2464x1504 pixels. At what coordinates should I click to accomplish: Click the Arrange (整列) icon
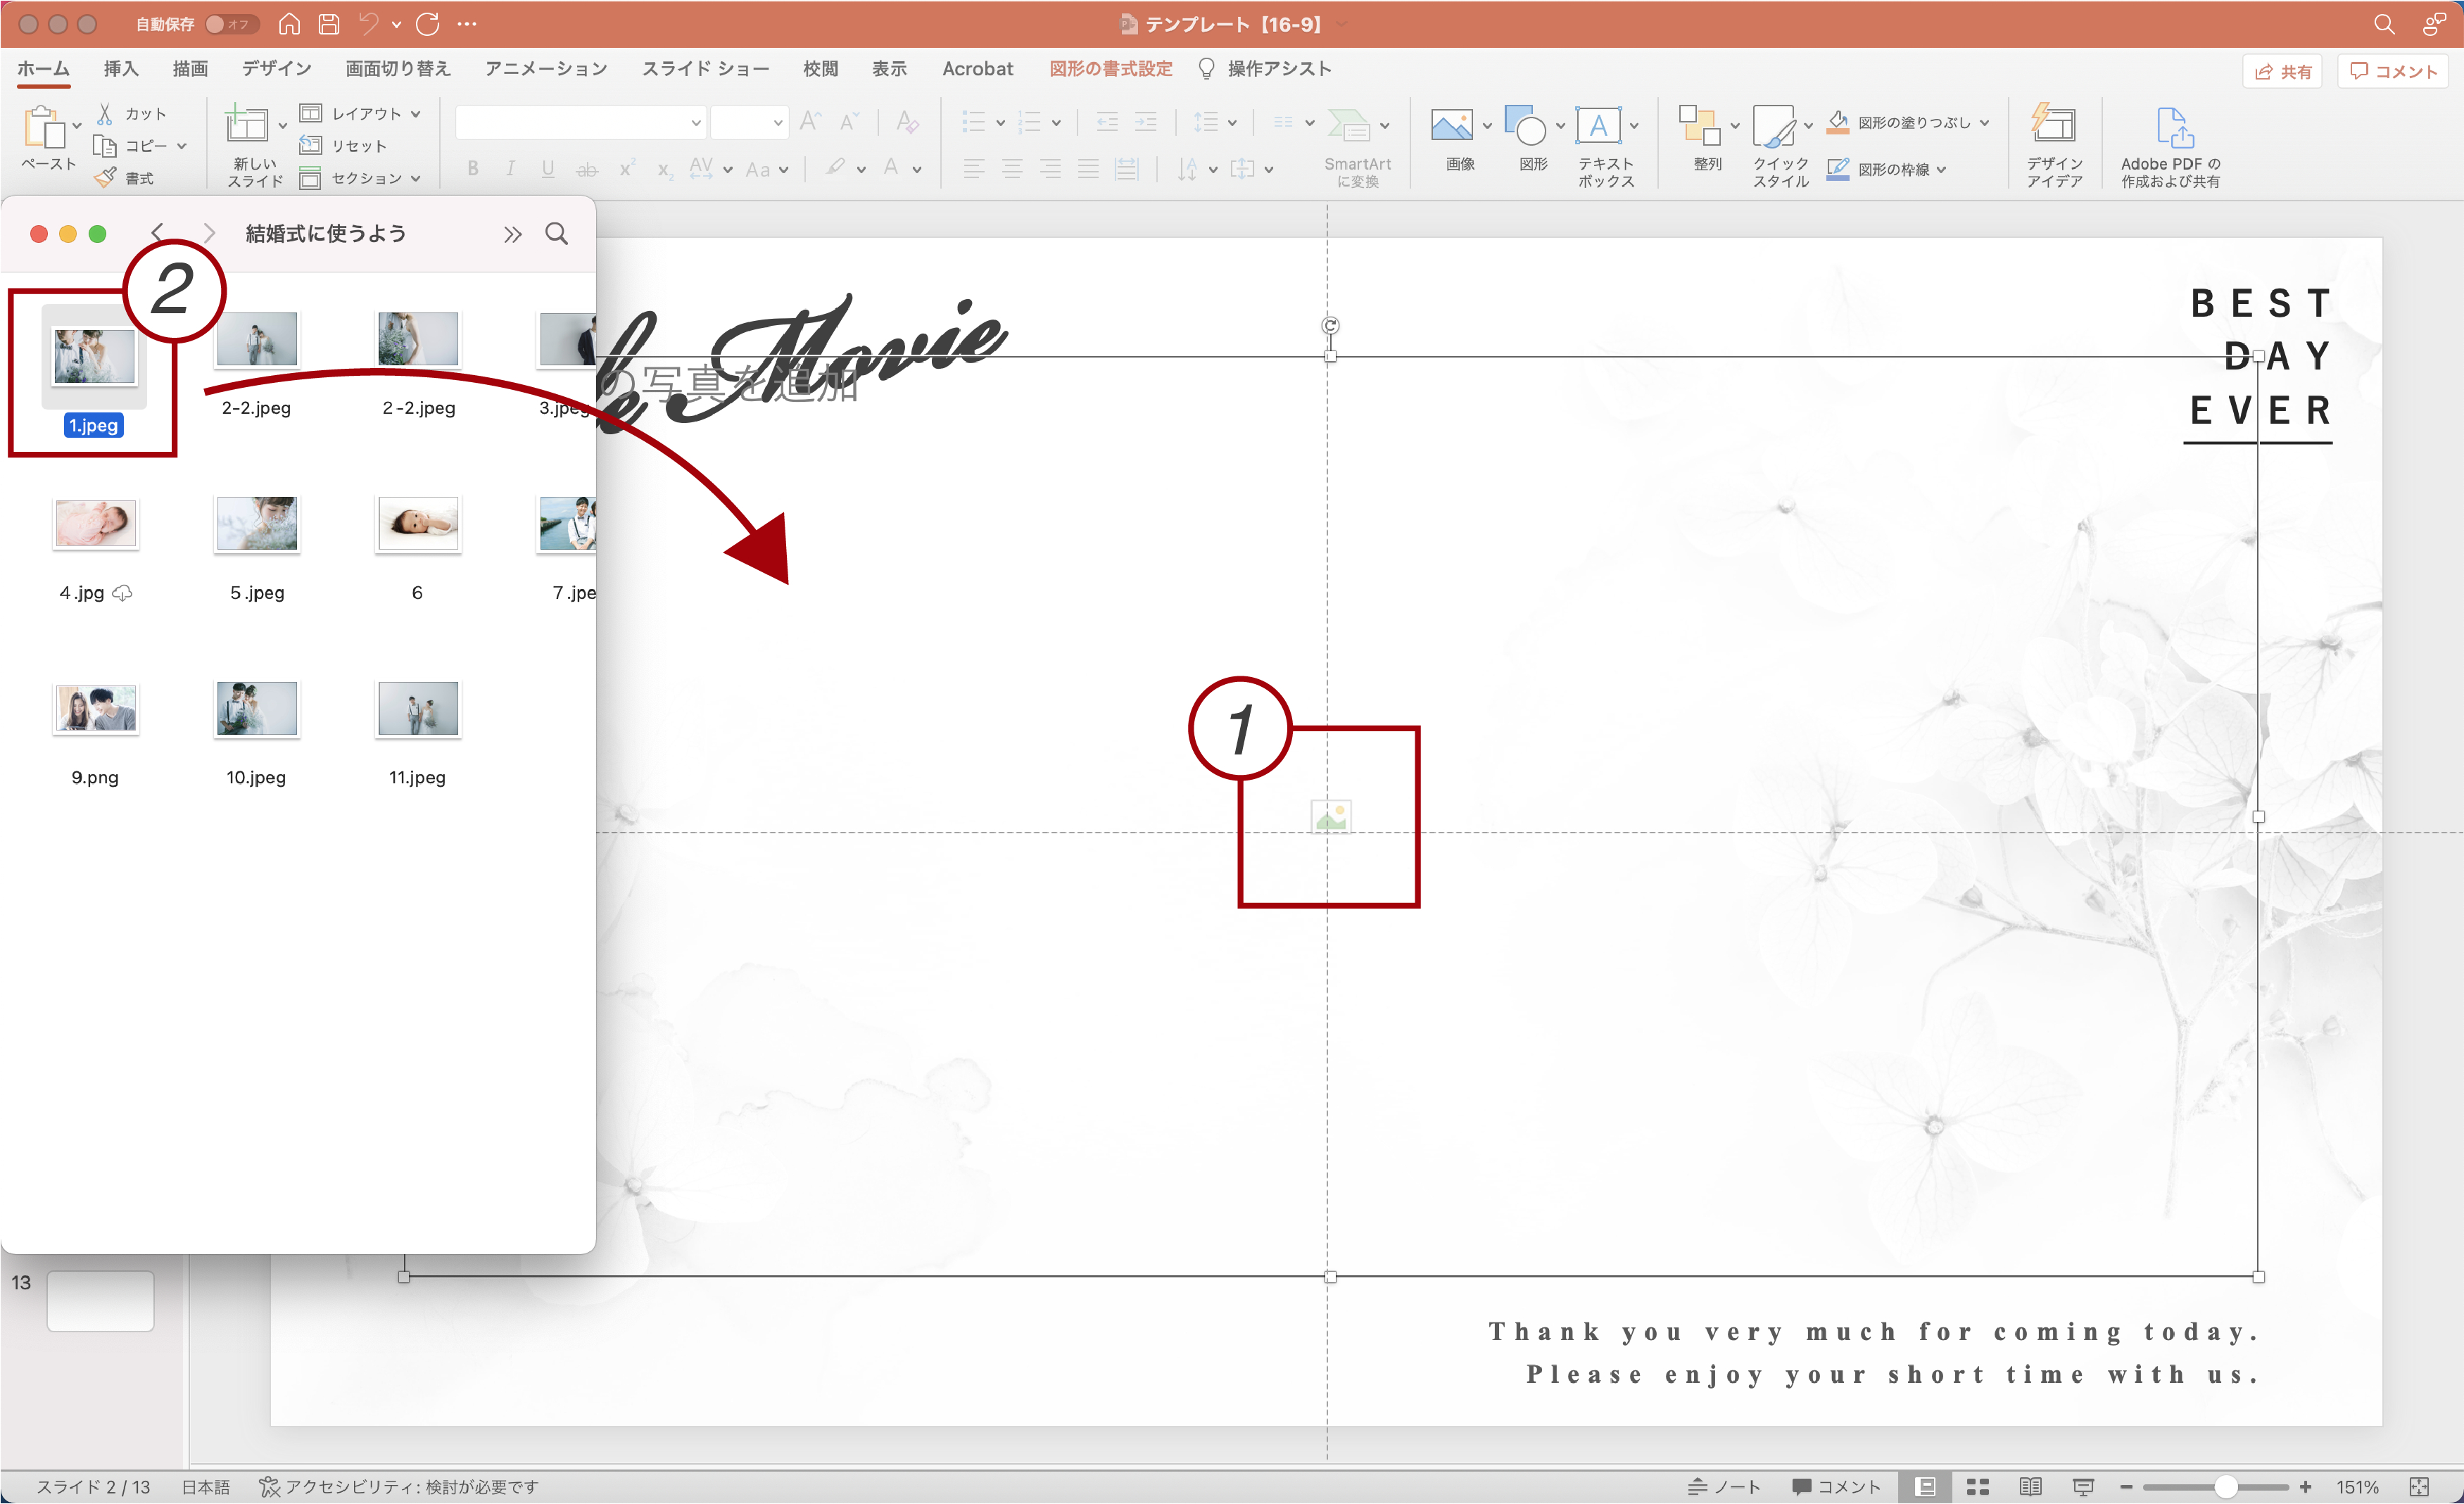click(x=1699, y=126)
